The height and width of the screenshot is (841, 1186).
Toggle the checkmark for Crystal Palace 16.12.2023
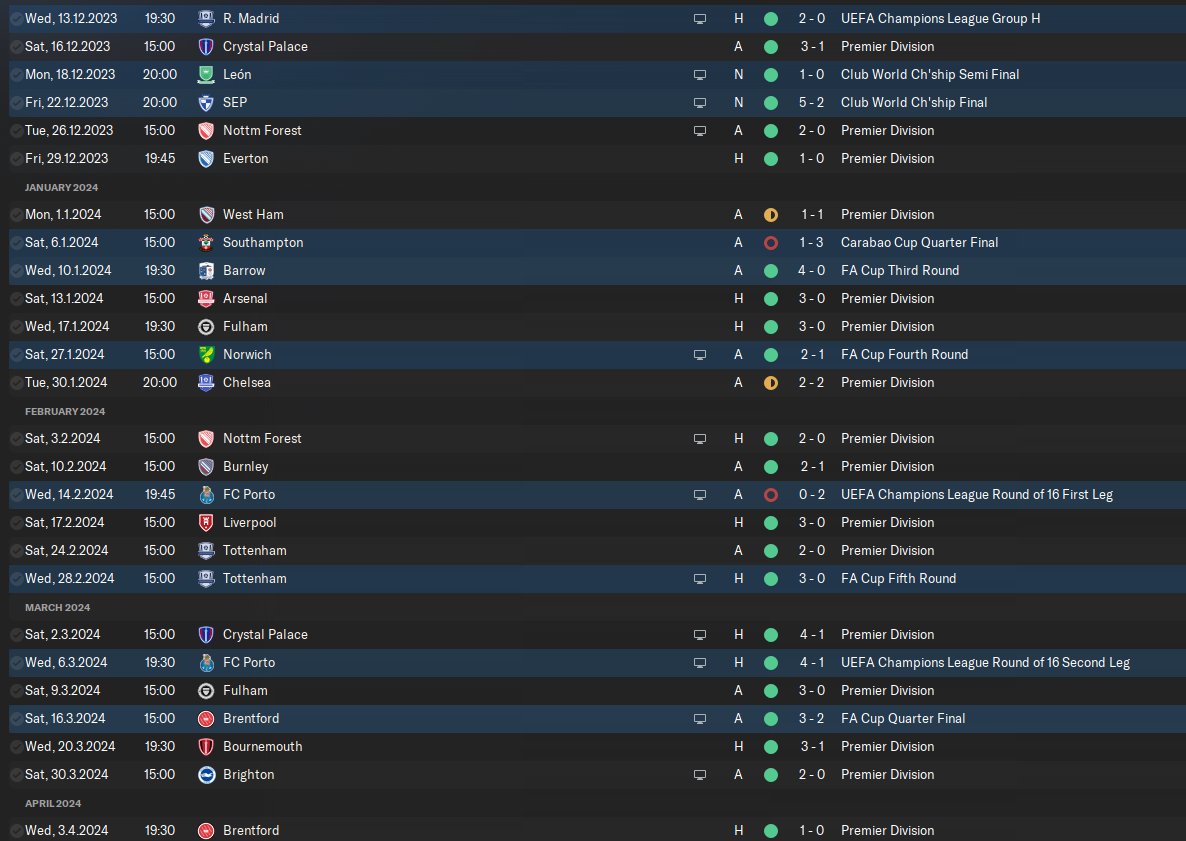(x=16, y=46)
